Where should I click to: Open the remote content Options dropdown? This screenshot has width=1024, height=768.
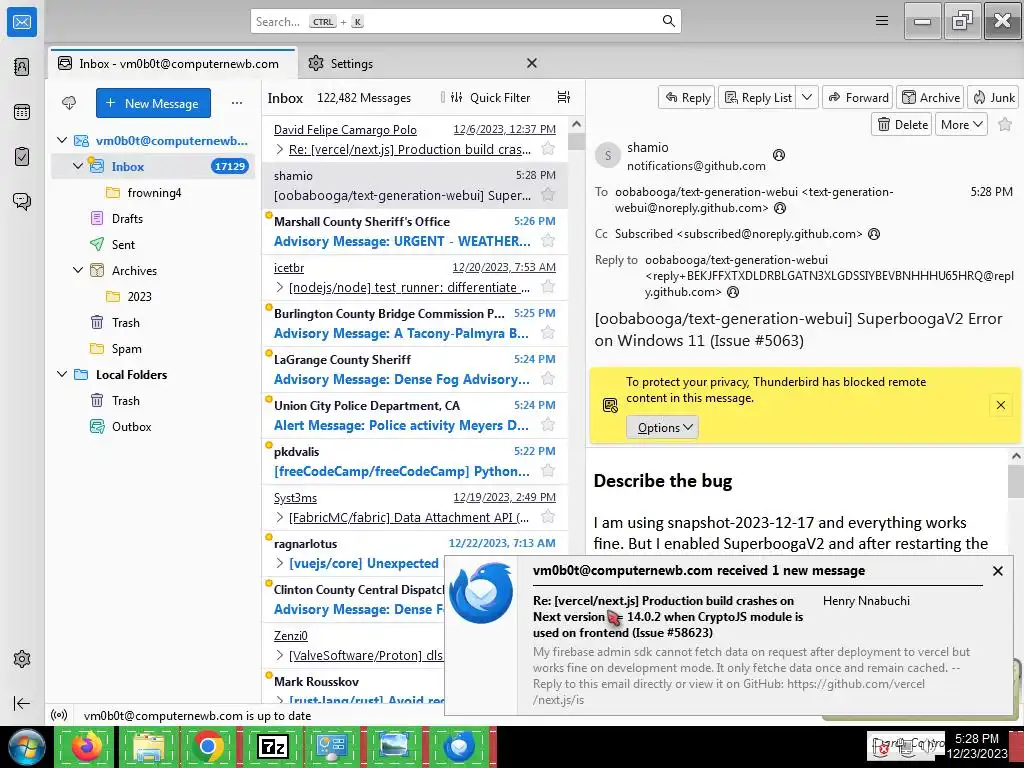coord(662,428)
